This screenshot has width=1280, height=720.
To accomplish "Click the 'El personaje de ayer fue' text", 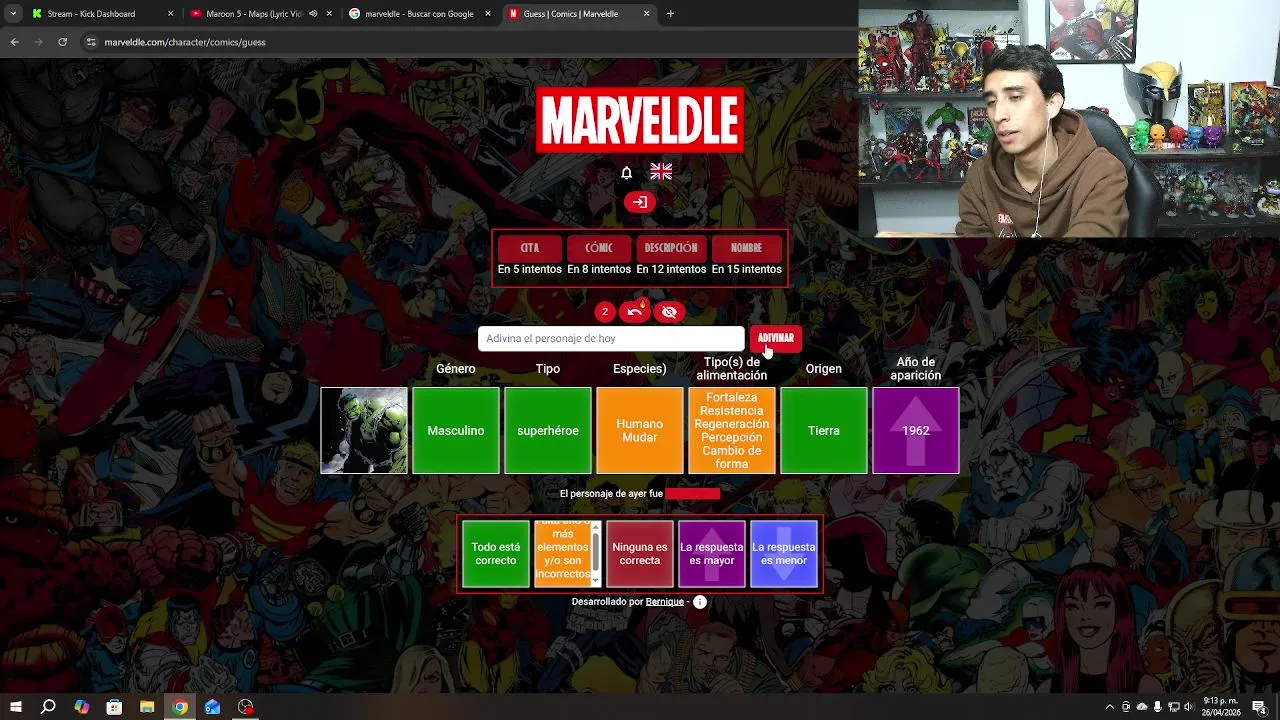I will (x=611, y=494).
